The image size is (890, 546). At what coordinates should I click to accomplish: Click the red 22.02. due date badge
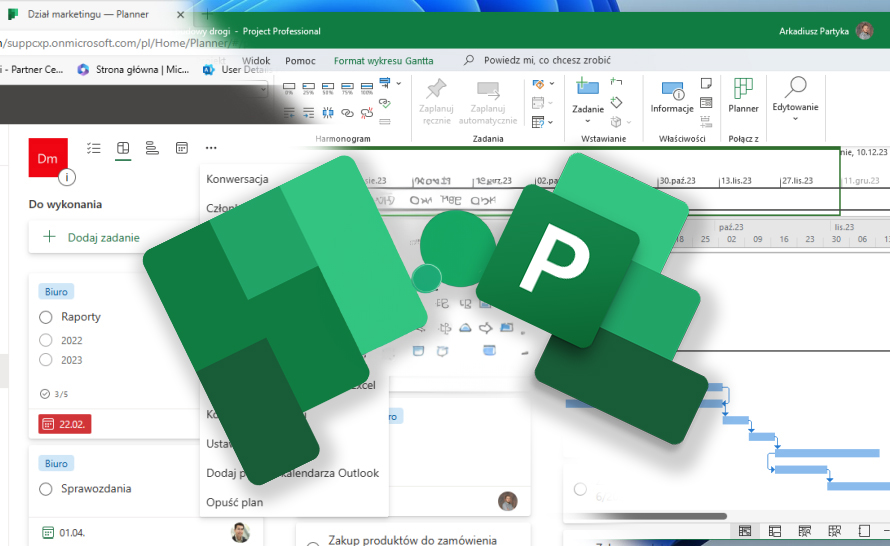(65, 424)
